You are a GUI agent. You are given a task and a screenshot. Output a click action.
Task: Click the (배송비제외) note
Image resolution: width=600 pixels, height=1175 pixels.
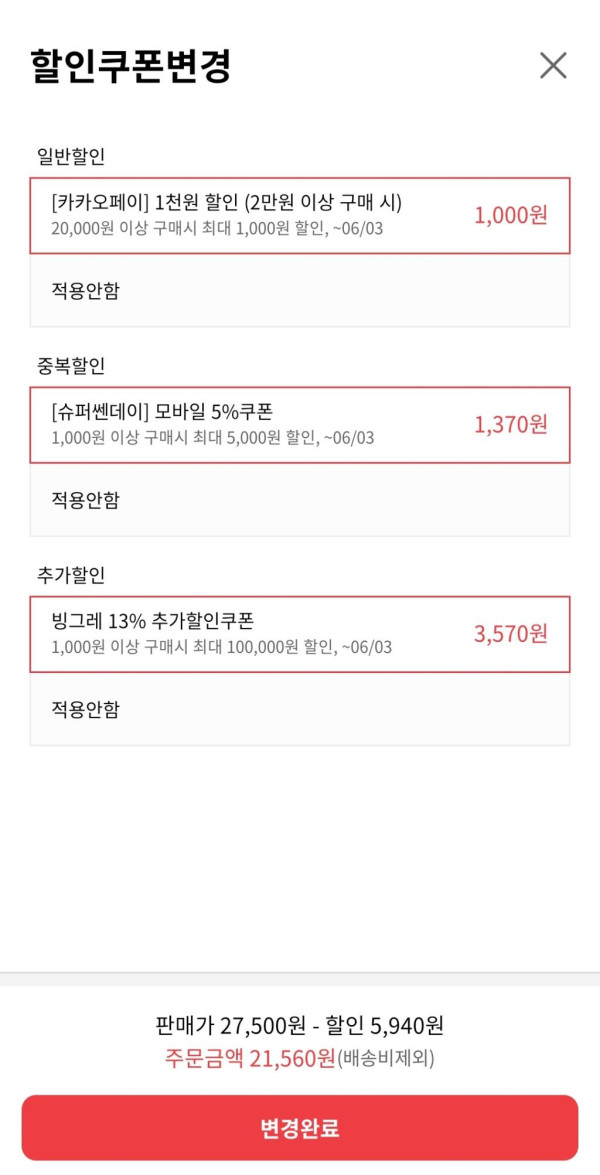(x=386, y=1058)
